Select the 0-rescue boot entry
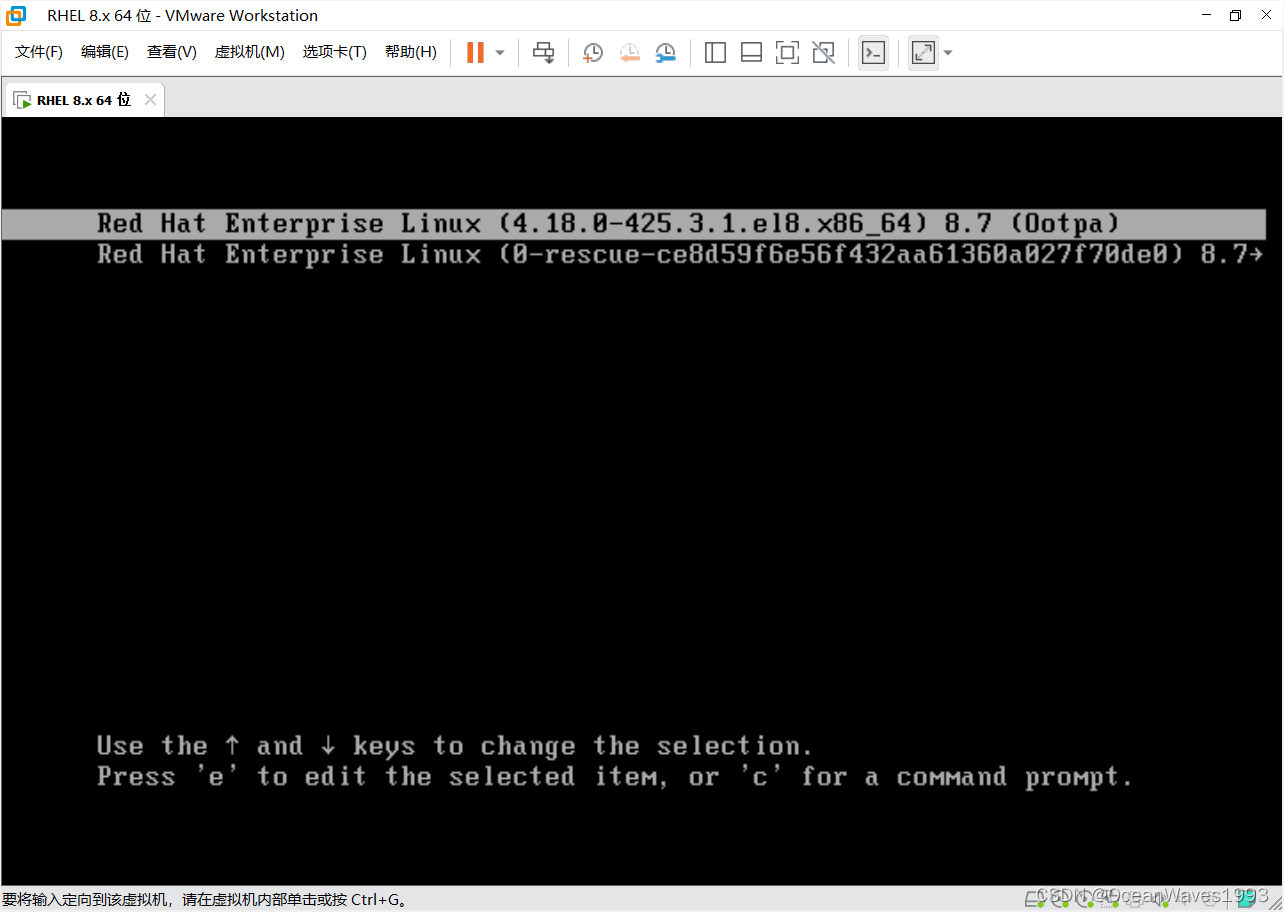1284x912 pixels. pos(680,255)
